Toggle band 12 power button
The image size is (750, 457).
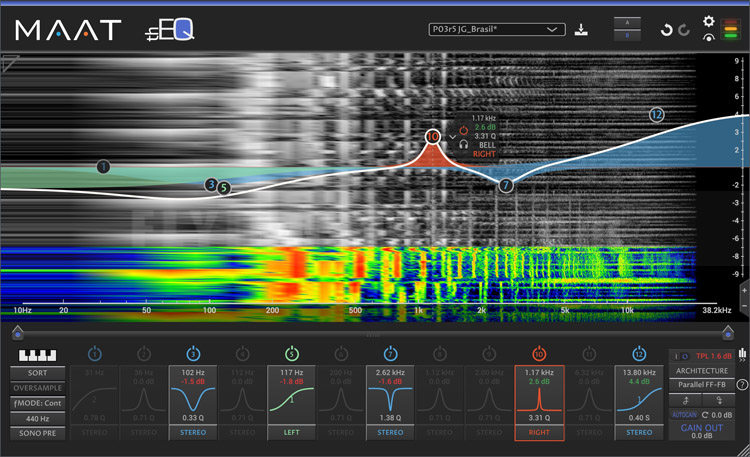639,354
